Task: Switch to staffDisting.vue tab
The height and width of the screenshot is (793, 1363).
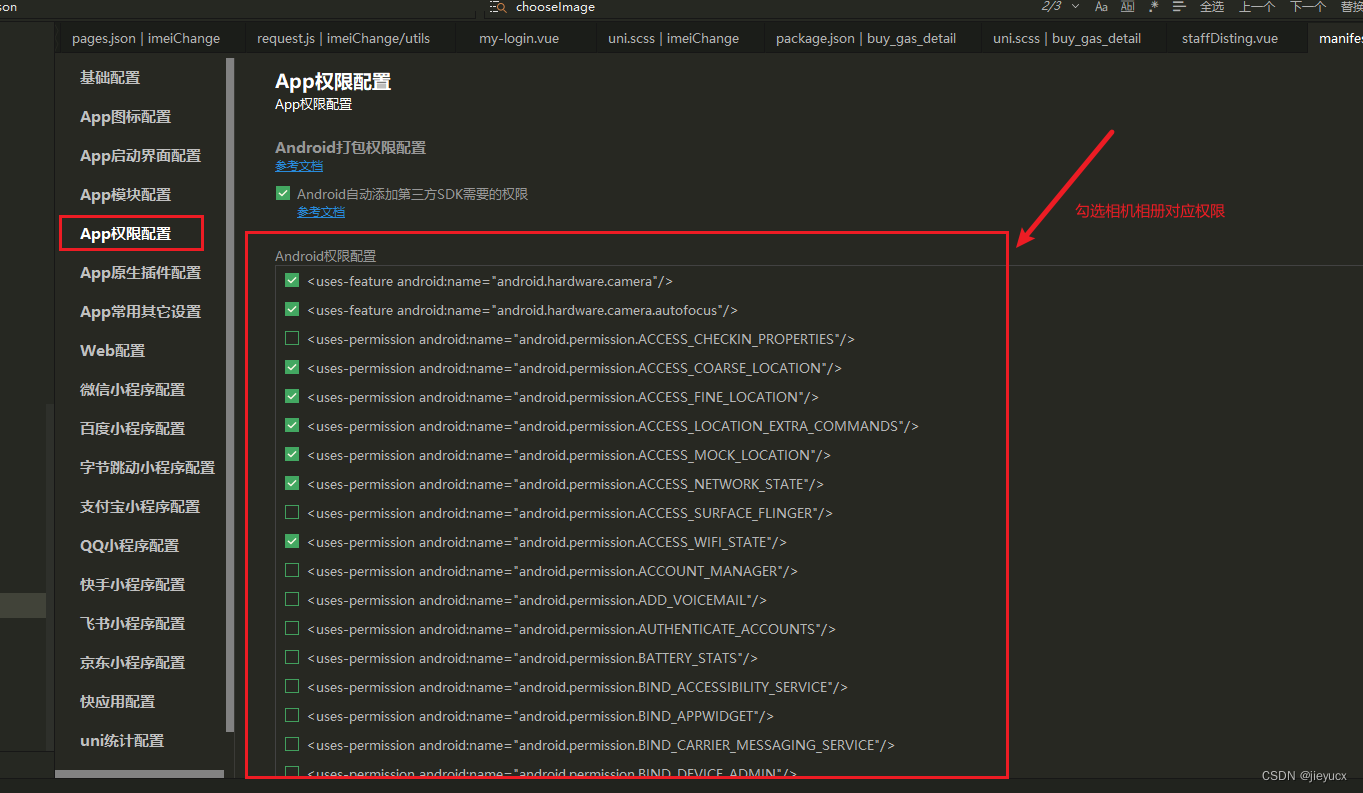Action: (1229, 39)
